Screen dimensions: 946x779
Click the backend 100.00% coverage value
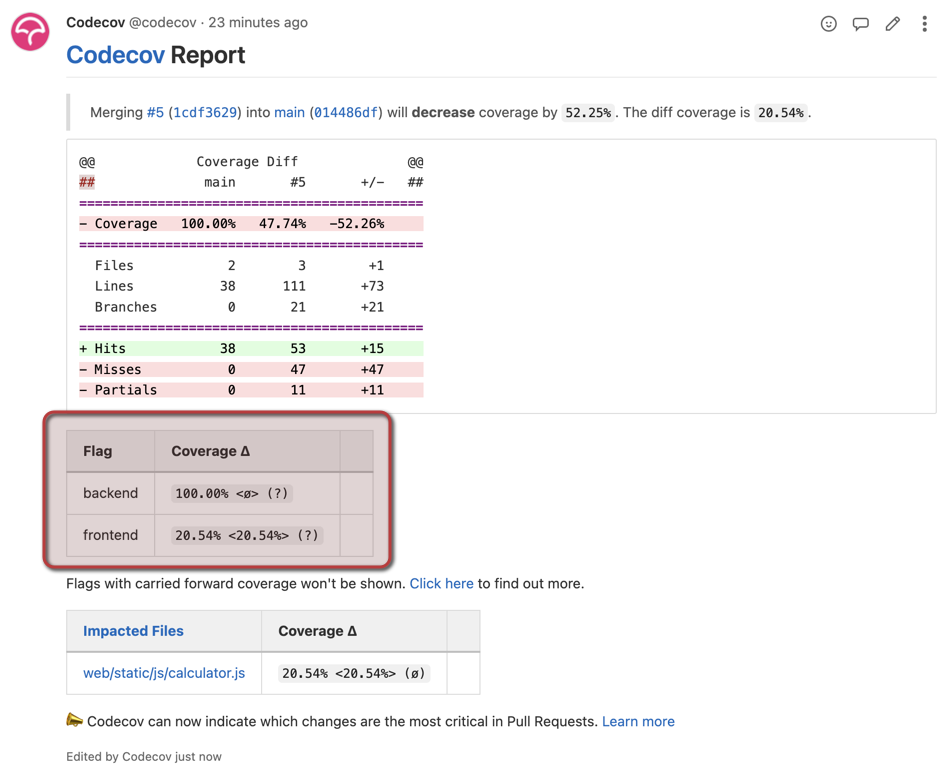coord(232,494)
